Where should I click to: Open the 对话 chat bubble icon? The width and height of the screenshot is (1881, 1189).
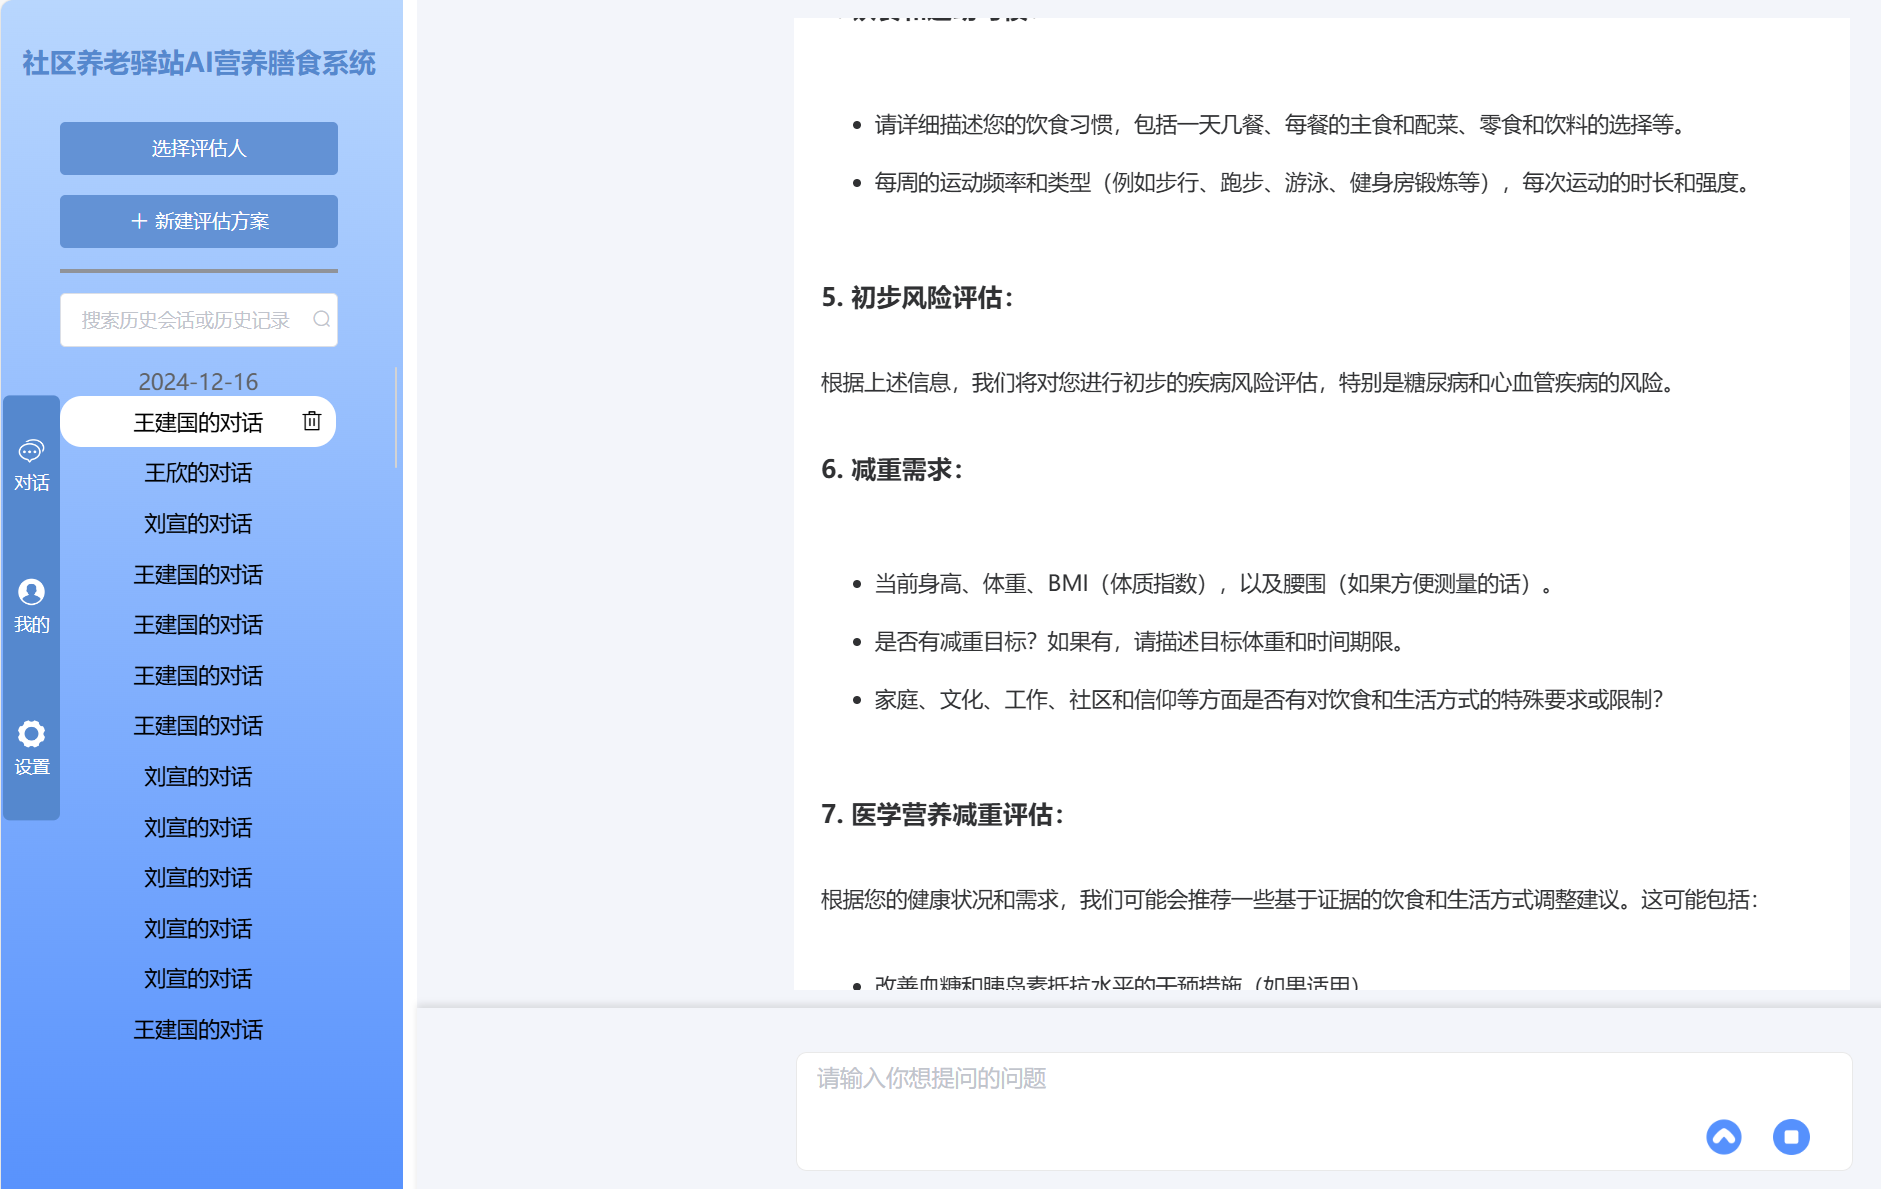[31, 450]
